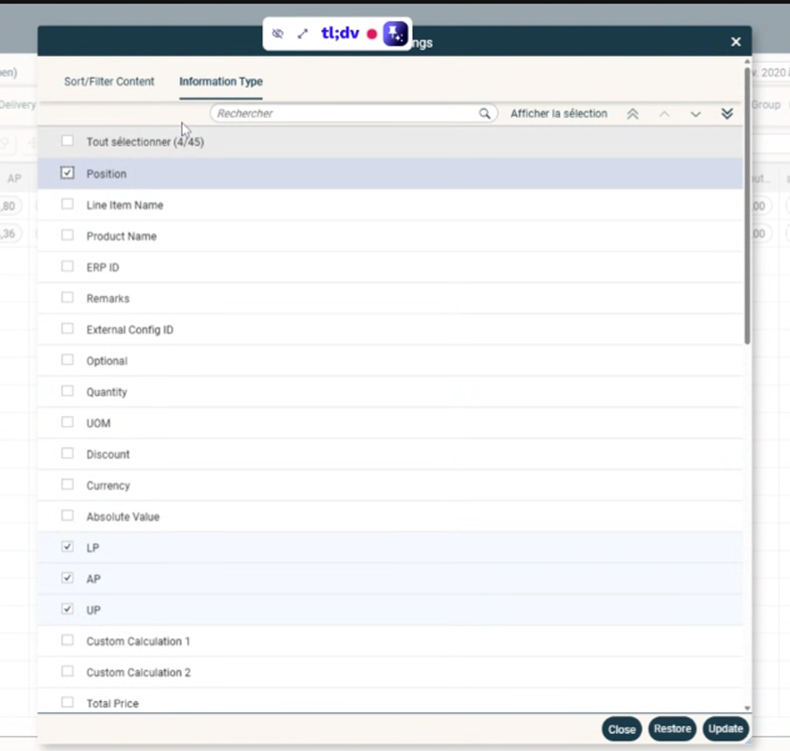Screen dimensions: 790x751
Task: Uncheck the Position checkbox
Action: 68,173
